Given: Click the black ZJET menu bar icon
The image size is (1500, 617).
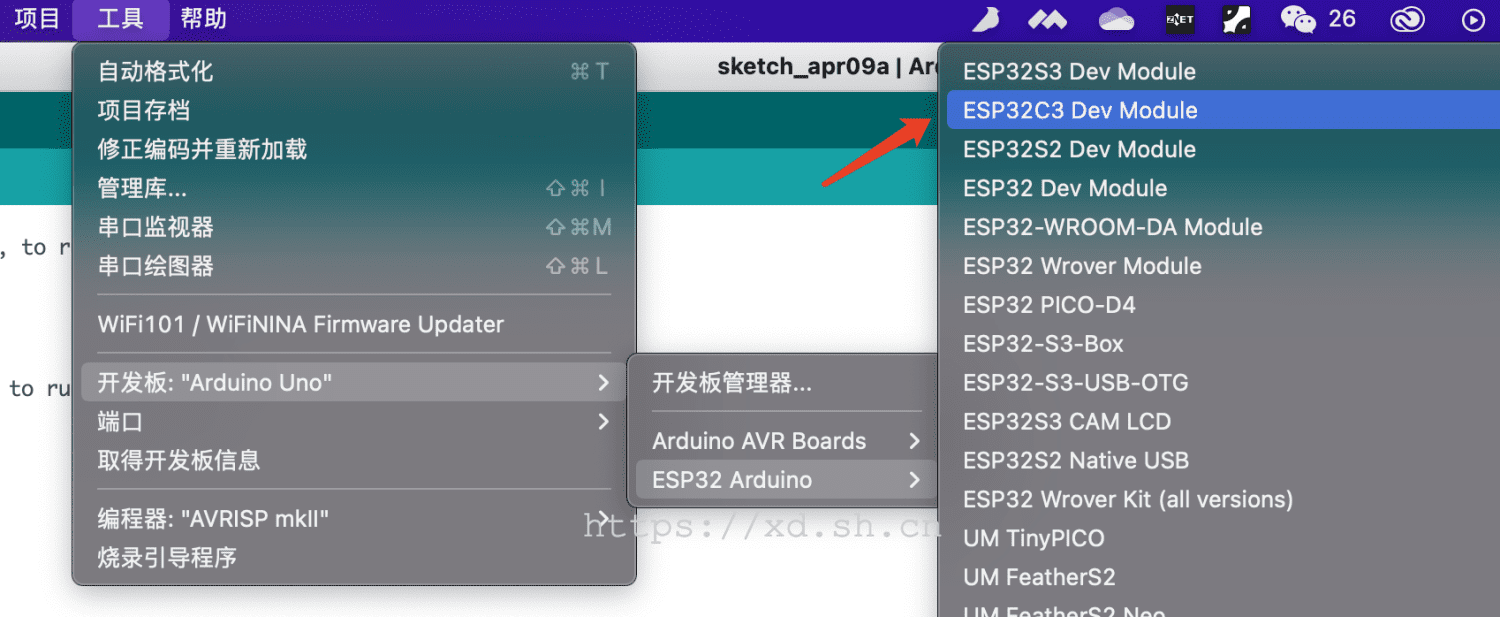Looking at the screenshot, I should 1180,19.
